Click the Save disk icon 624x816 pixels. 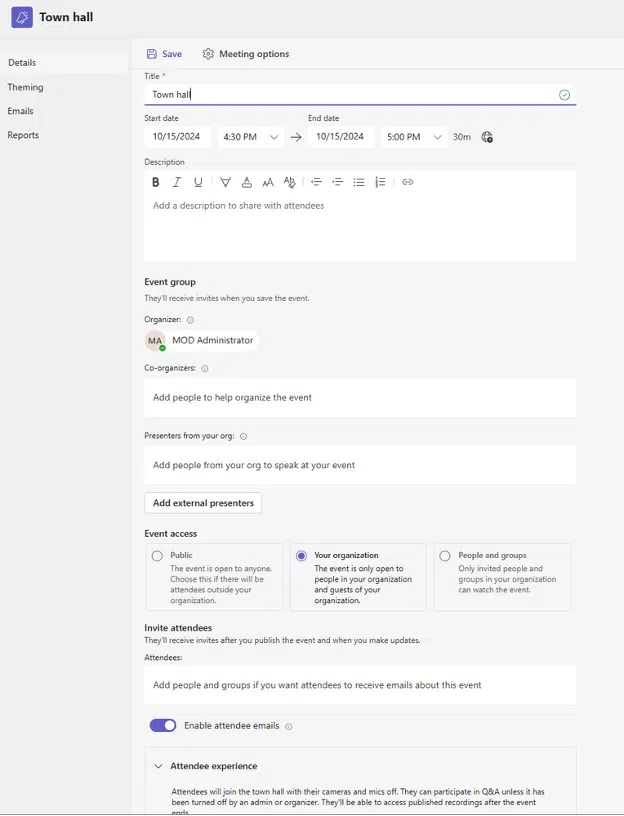[151, 54]
